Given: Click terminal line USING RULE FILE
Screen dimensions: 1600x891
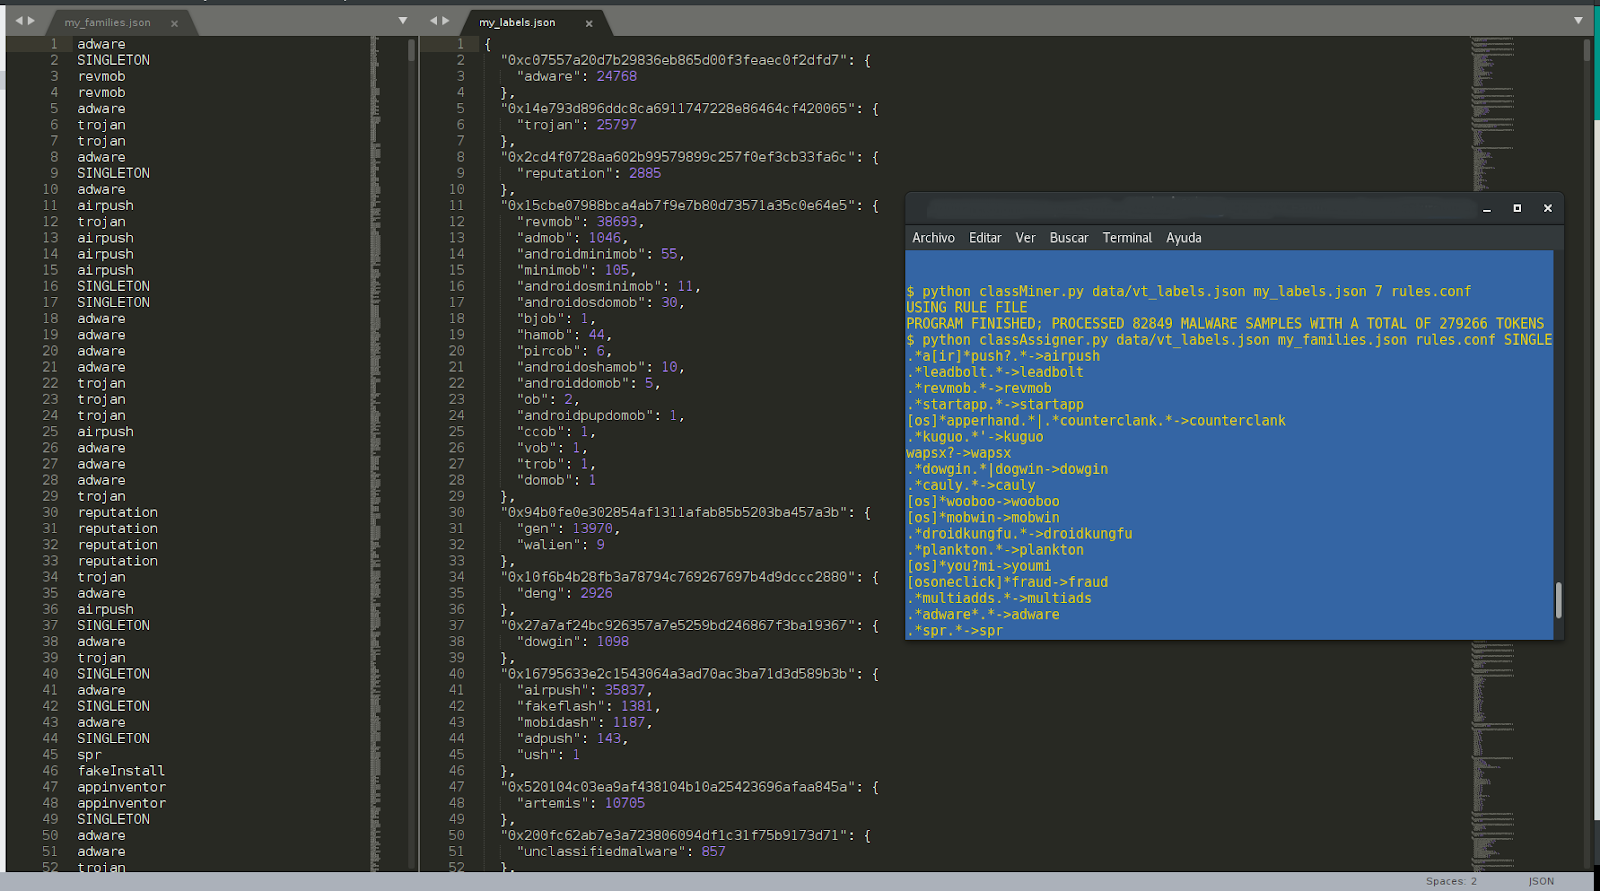Looking at the screenshot, I should point(967,308).
